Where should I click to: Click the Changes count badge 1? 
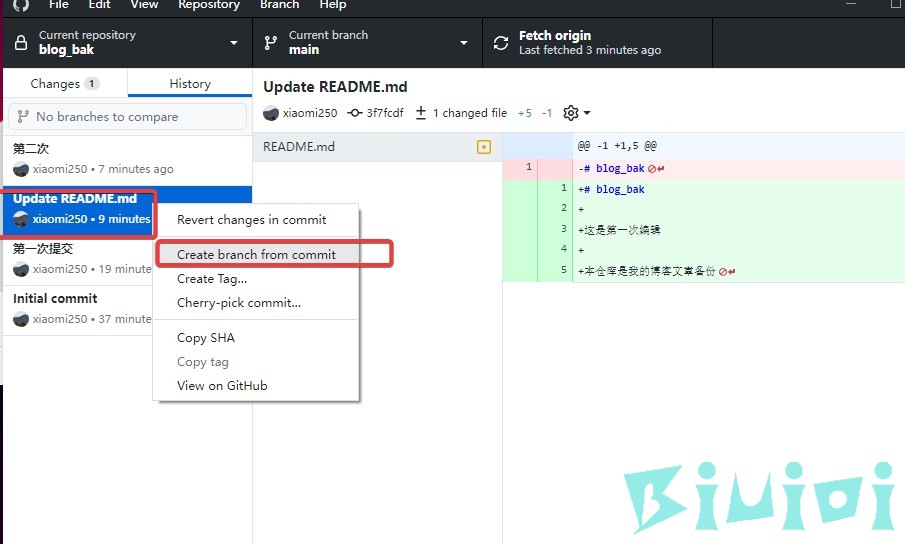click(91, 84)
